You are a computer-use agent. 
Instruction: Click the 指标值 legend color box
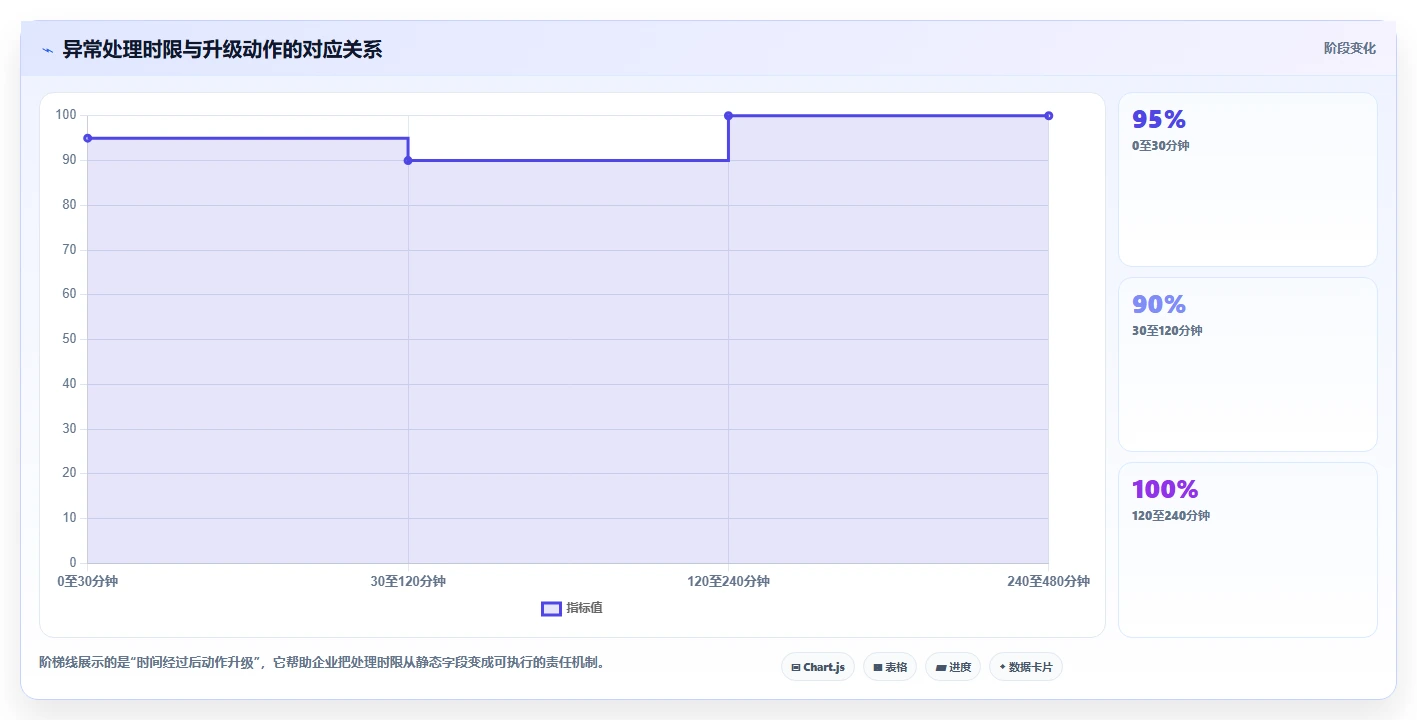(551, 609)
